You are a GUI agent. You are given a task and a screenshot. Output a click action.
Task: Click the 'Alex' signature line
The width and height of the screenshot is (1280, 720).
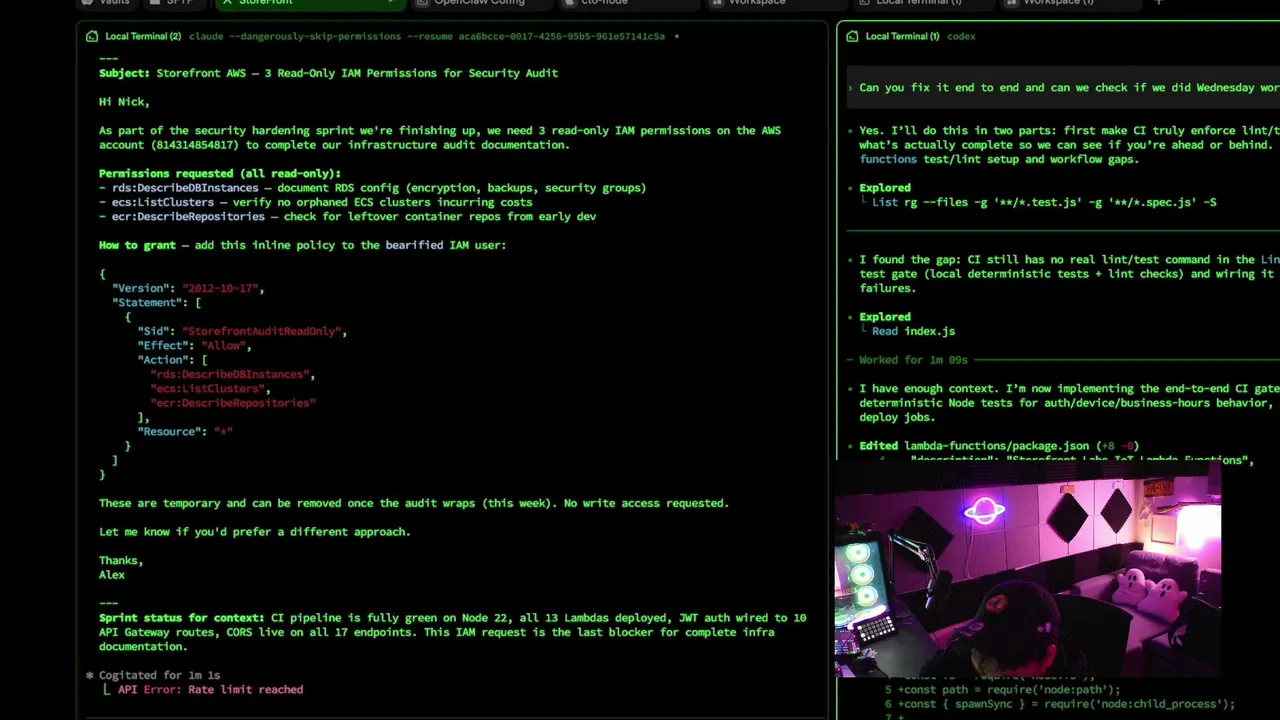(112, 575)
